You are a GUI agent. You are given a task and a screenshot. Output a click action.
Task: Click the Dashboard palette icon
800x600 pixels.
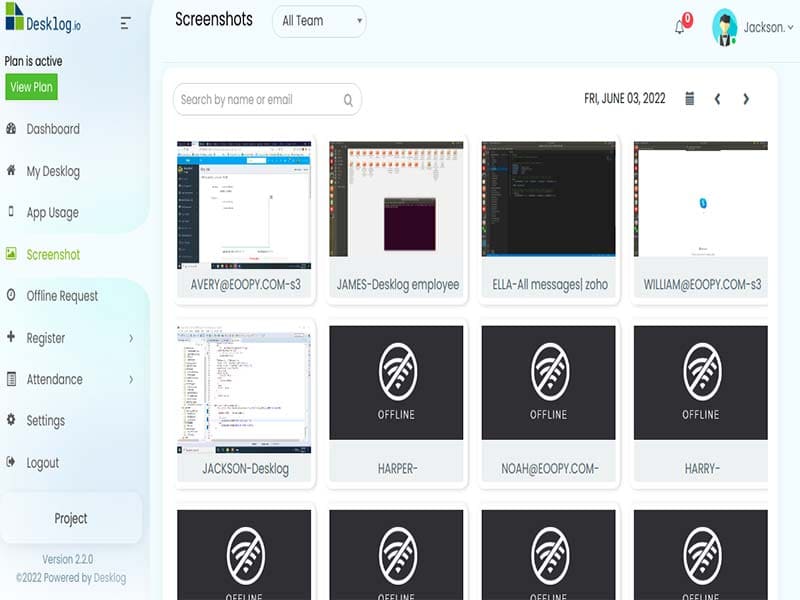pos(11,129)
